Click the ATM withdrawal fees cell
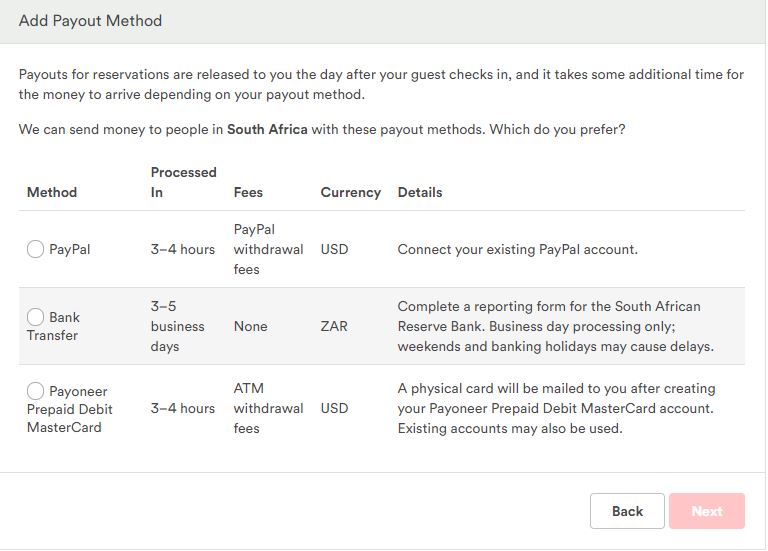 click(x=268, y=408)
